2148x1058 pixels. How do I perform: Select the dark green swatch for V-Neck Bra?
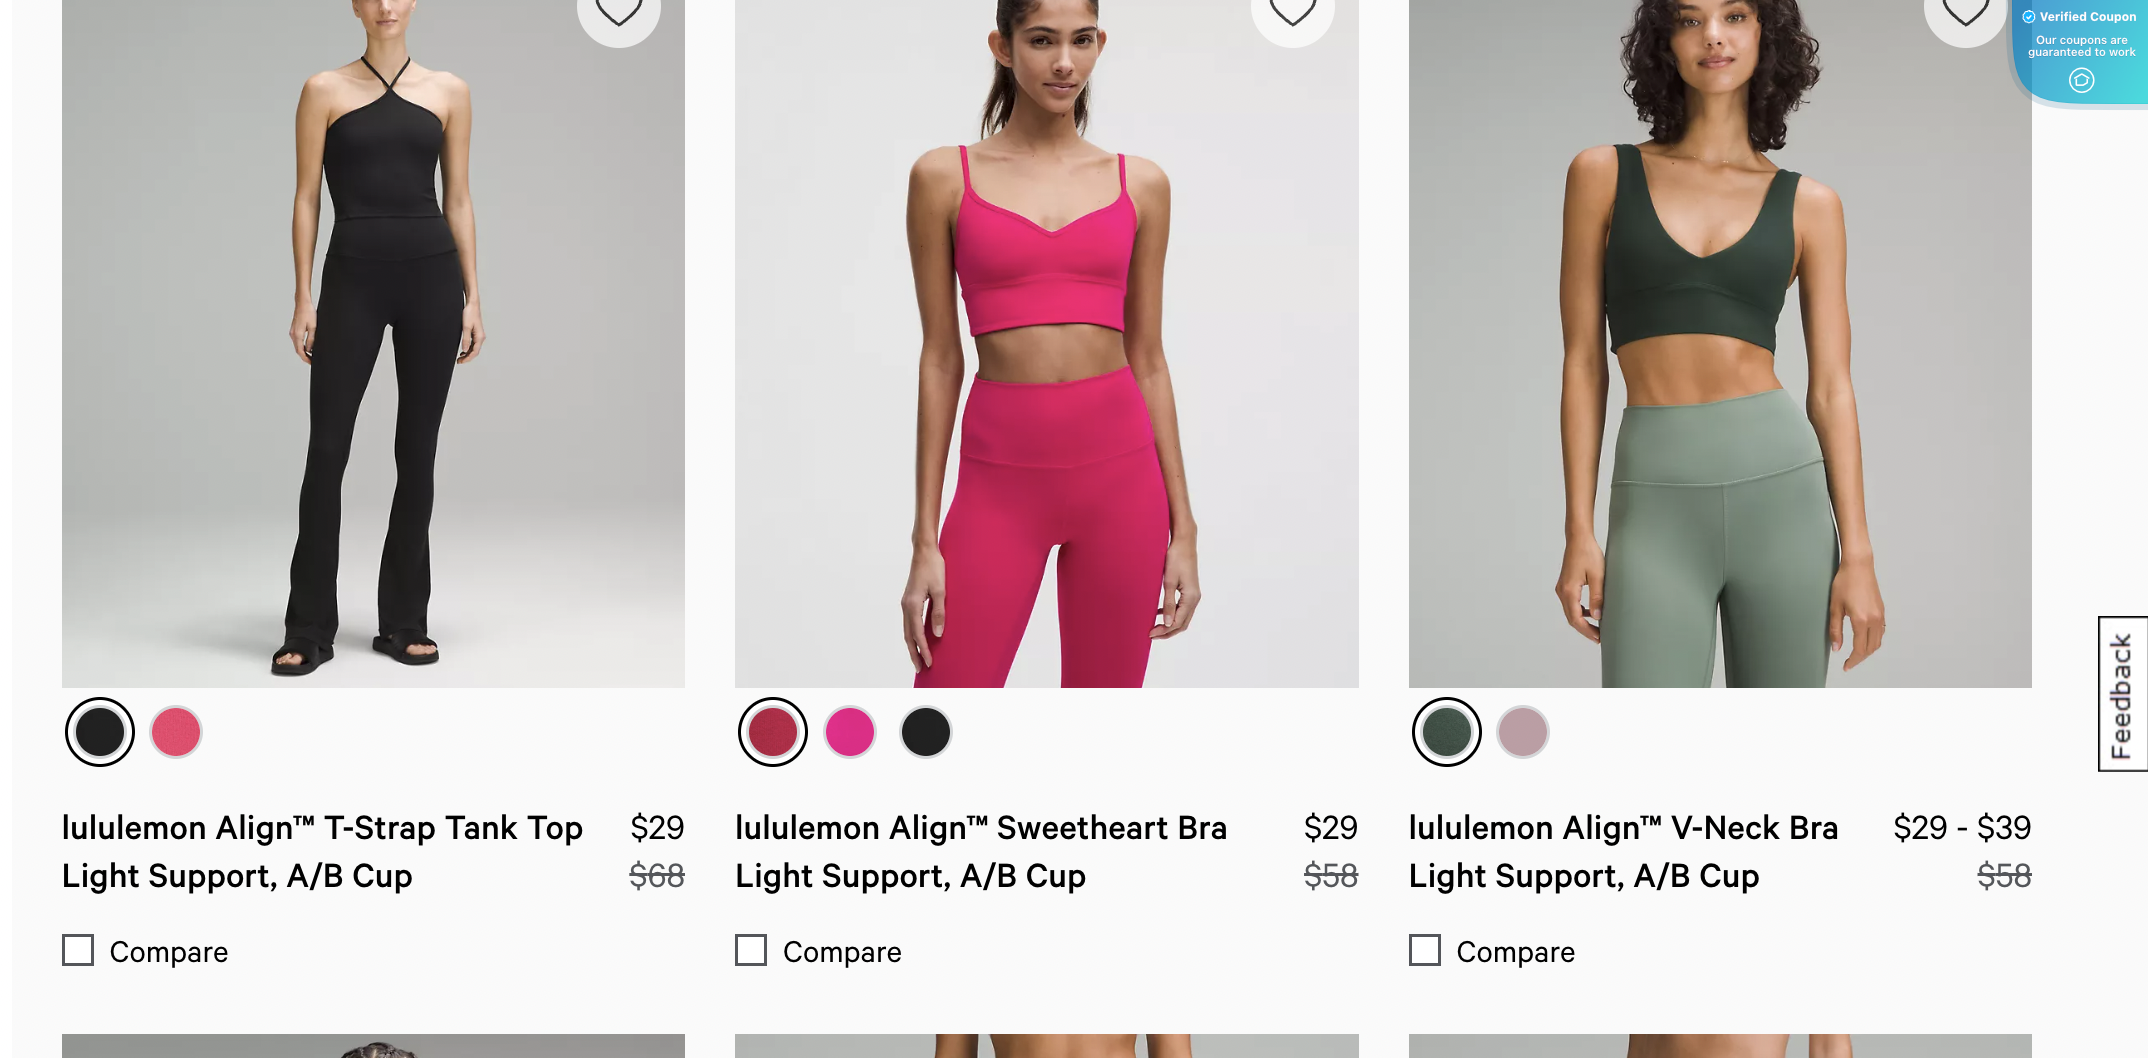tap(1447, 732)
